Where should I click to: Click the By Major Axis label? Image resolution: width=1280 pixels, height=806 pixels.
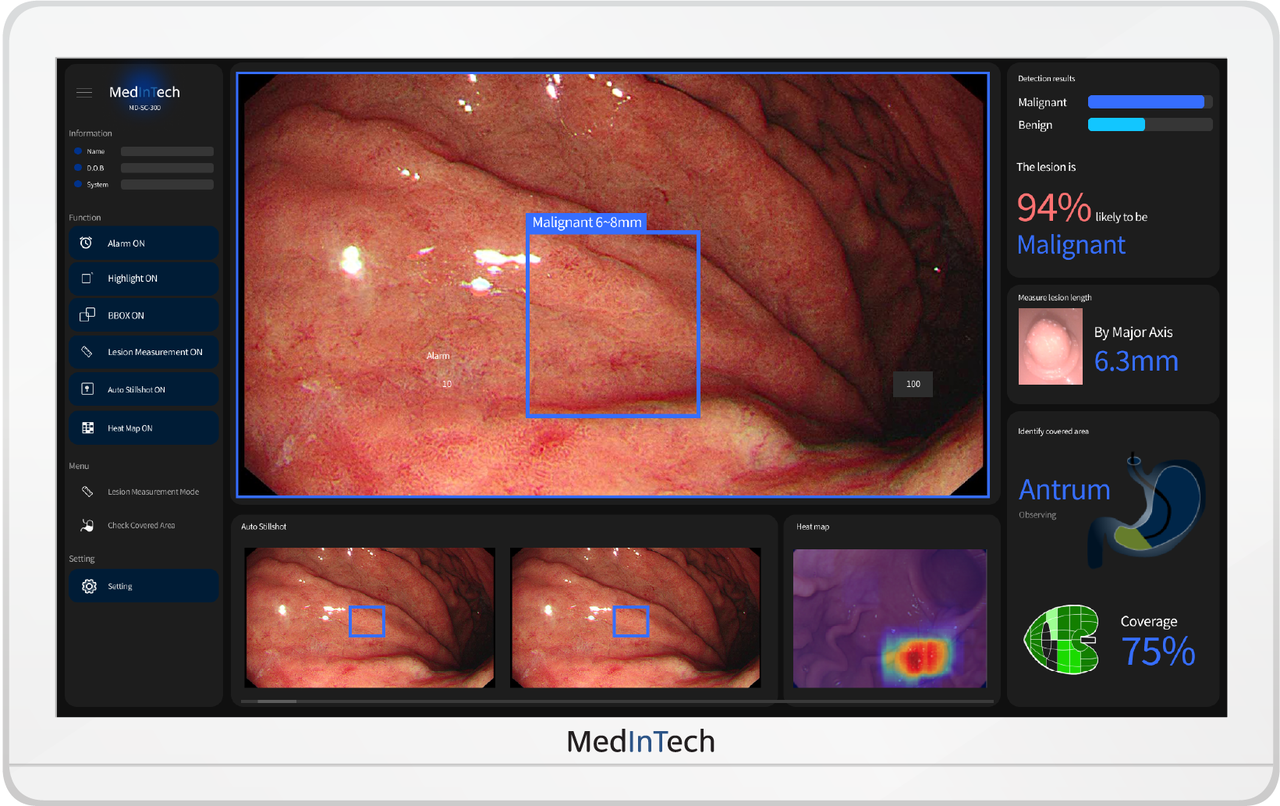(1133, 332)
